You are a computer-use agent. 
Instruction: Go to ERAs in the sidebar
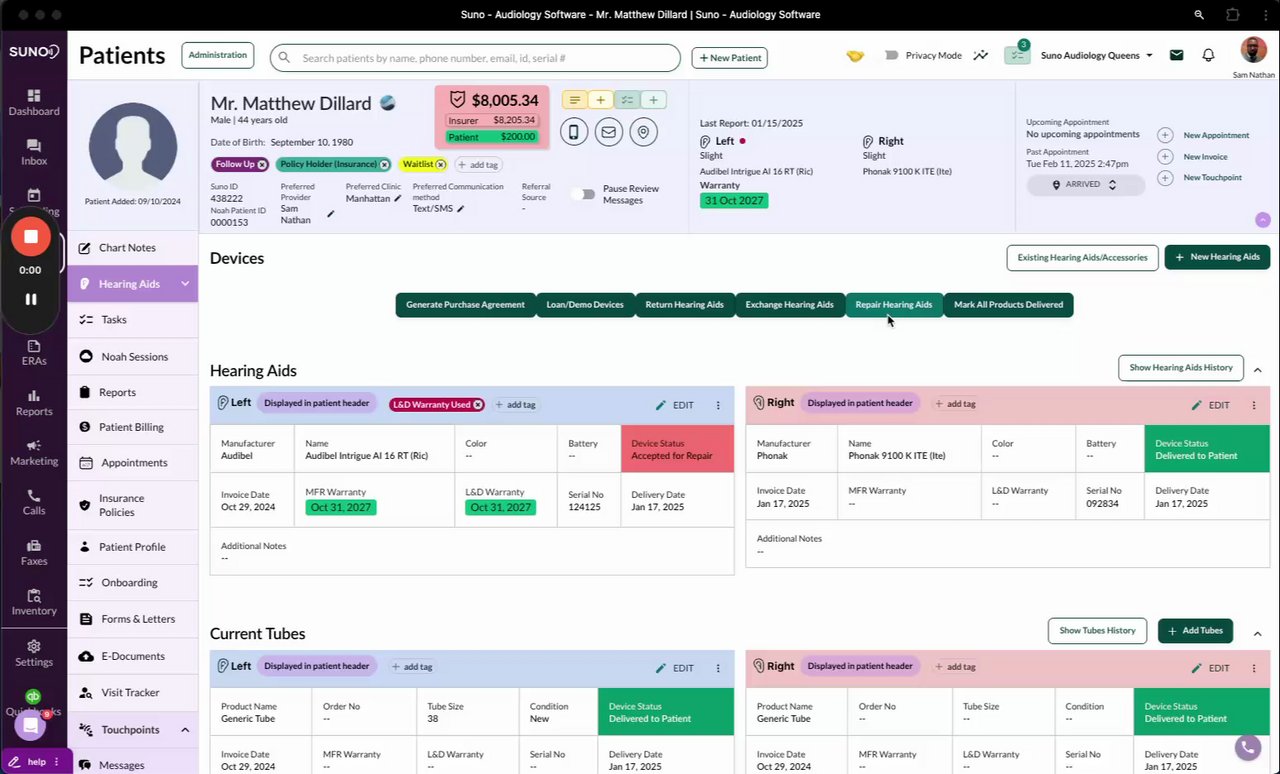point(34,352)
